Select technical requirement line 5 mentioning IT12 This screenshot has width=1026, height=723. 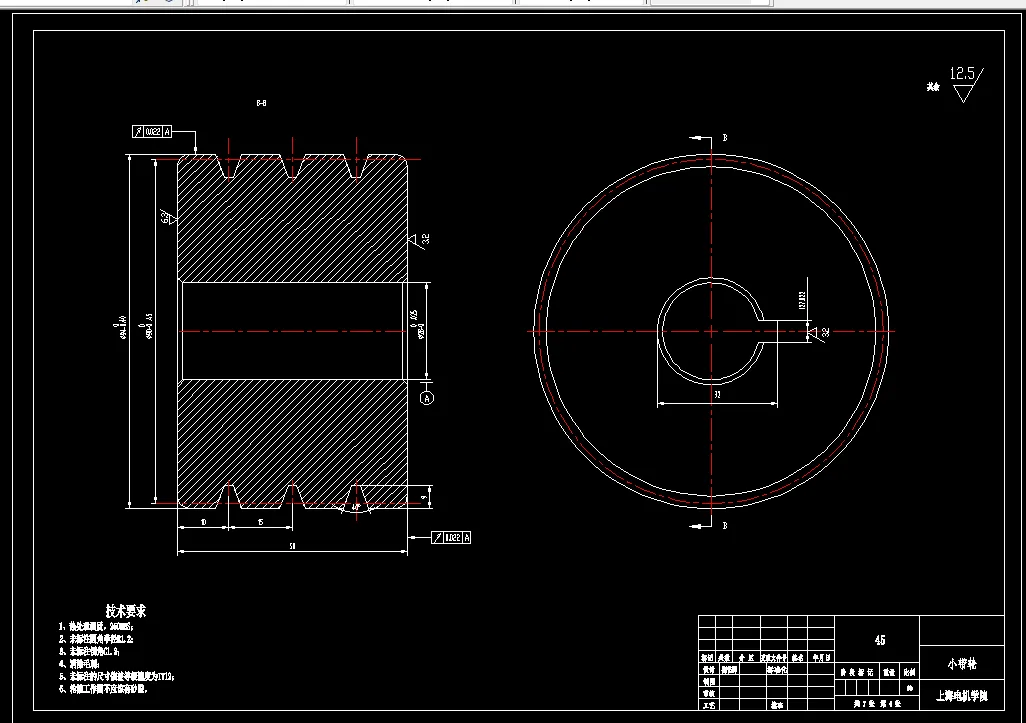pyautogui.click(x=116, y=677)
